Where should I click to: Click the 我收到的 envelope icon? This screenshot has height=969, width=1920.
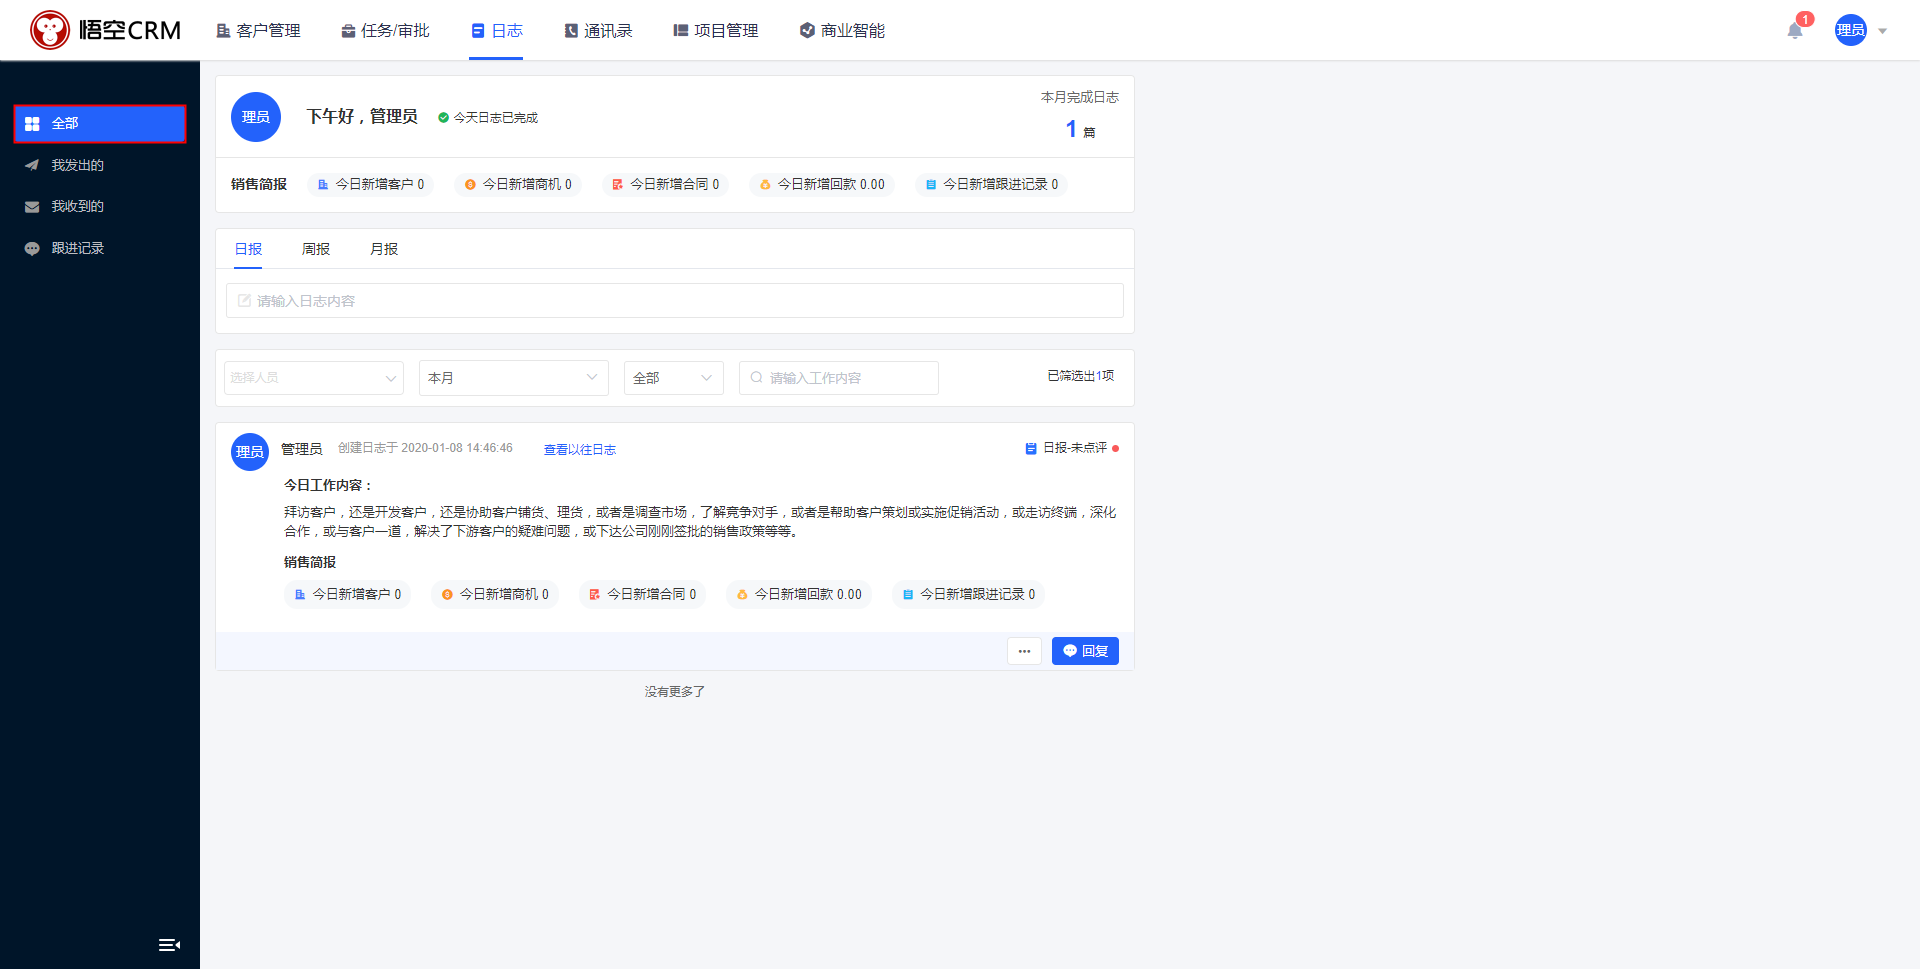[x=32, y=206]
